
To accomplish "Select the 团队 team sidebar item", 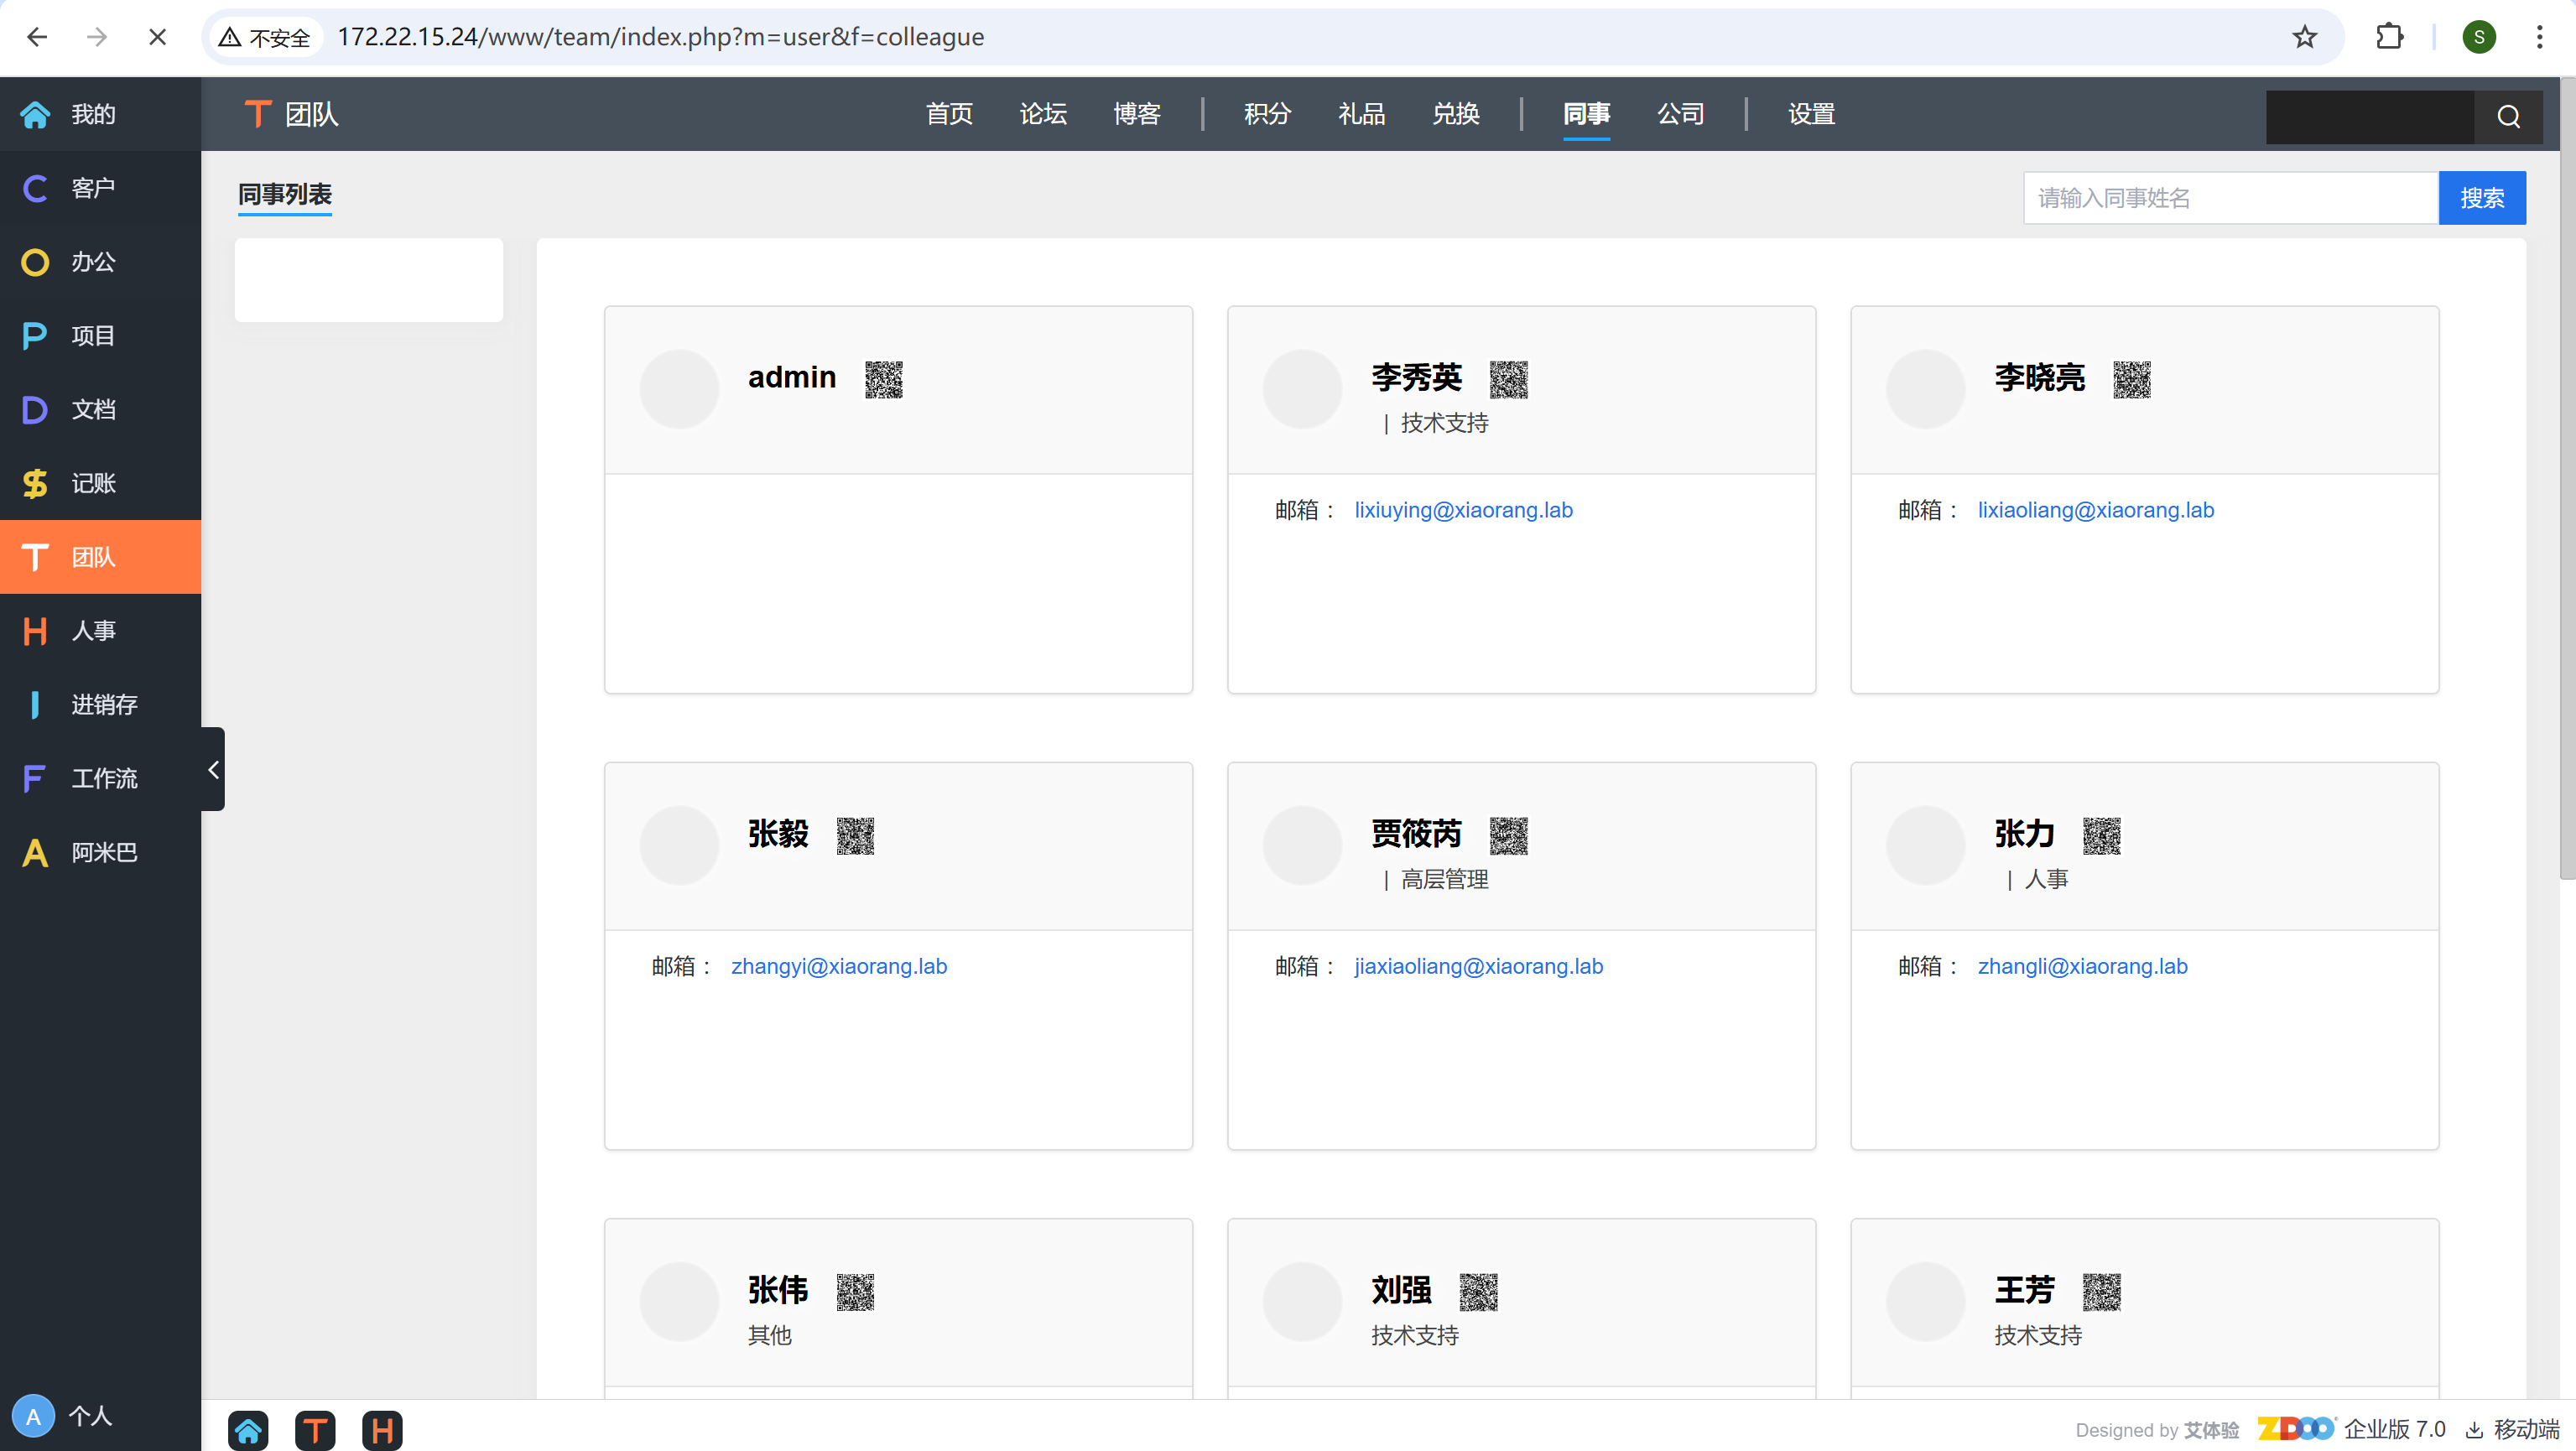I will click(100, 557).
